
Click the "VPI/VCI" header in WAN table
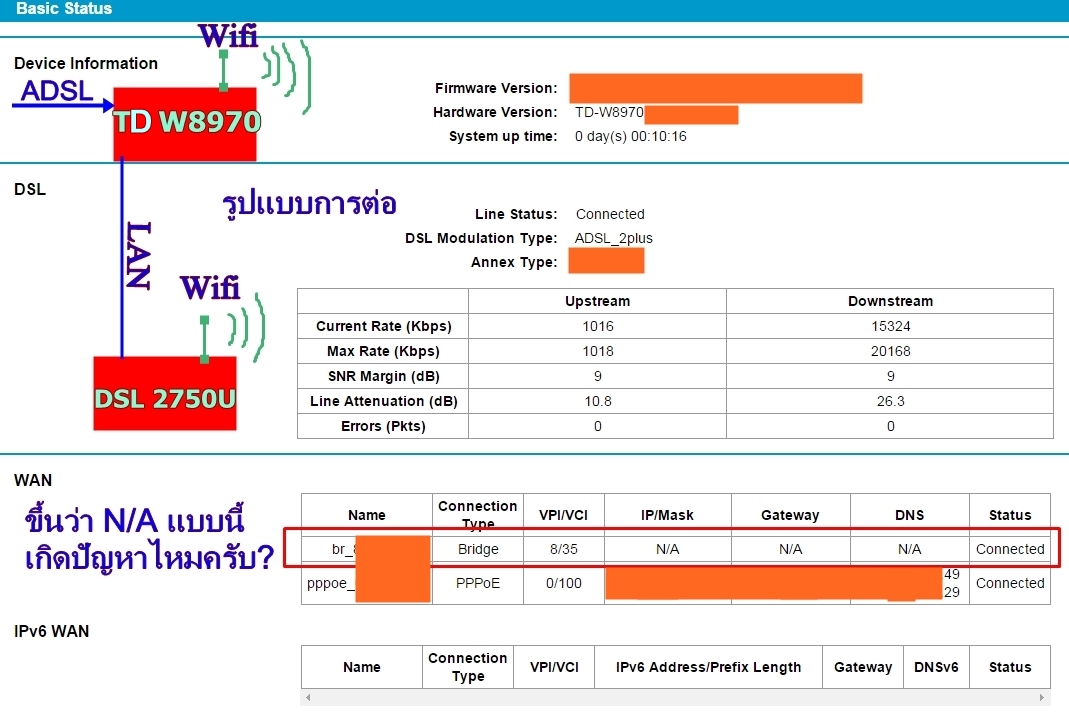click(563, 515)
